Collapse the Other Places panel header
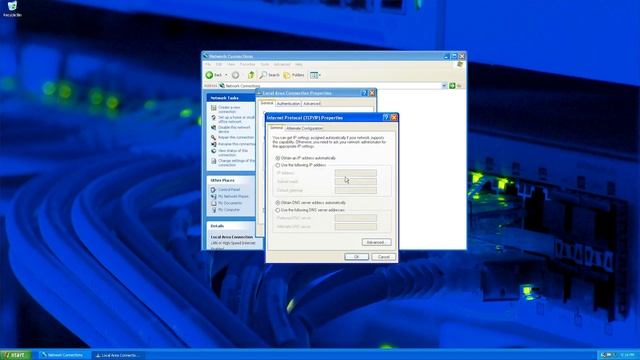Screen dimensions: 640x360 pos(231,180)
